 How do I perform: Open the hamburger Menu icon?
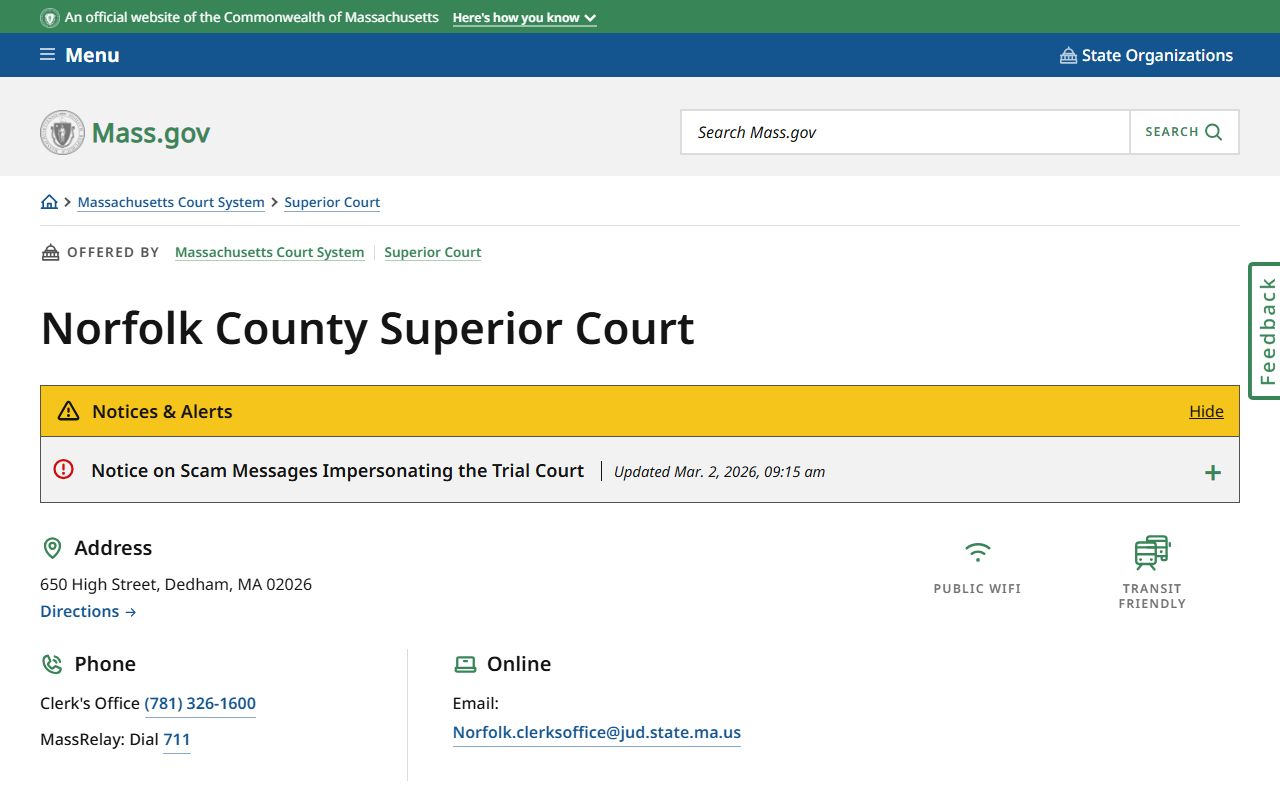(47, 54)
